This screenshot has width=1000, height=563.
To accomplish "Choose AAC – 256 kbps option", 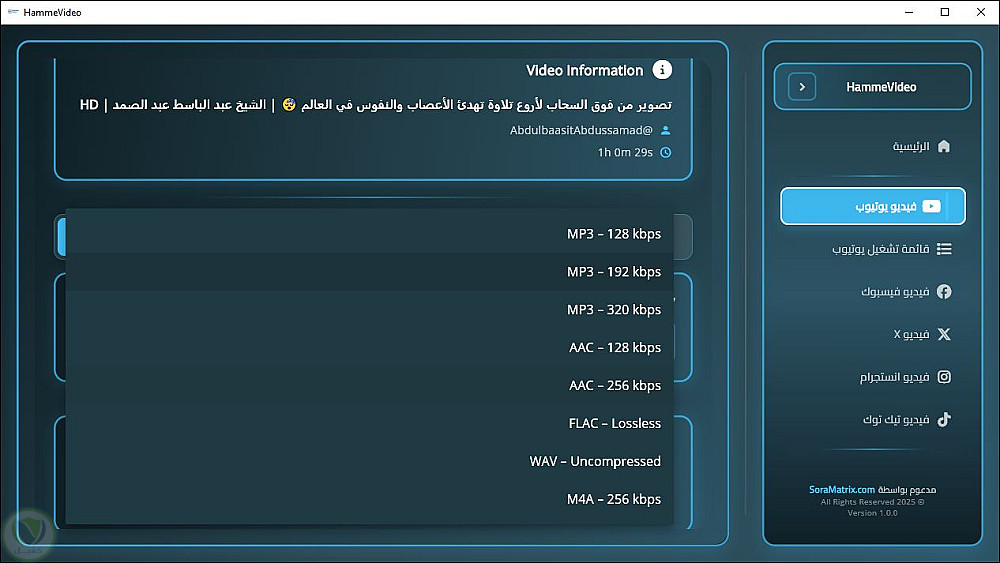I will 369,385.
